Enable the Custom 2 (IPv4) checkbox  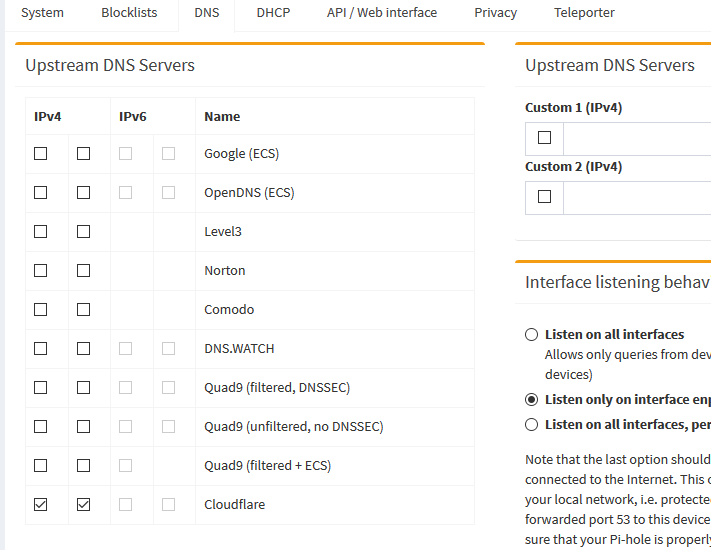coord(545,197)
